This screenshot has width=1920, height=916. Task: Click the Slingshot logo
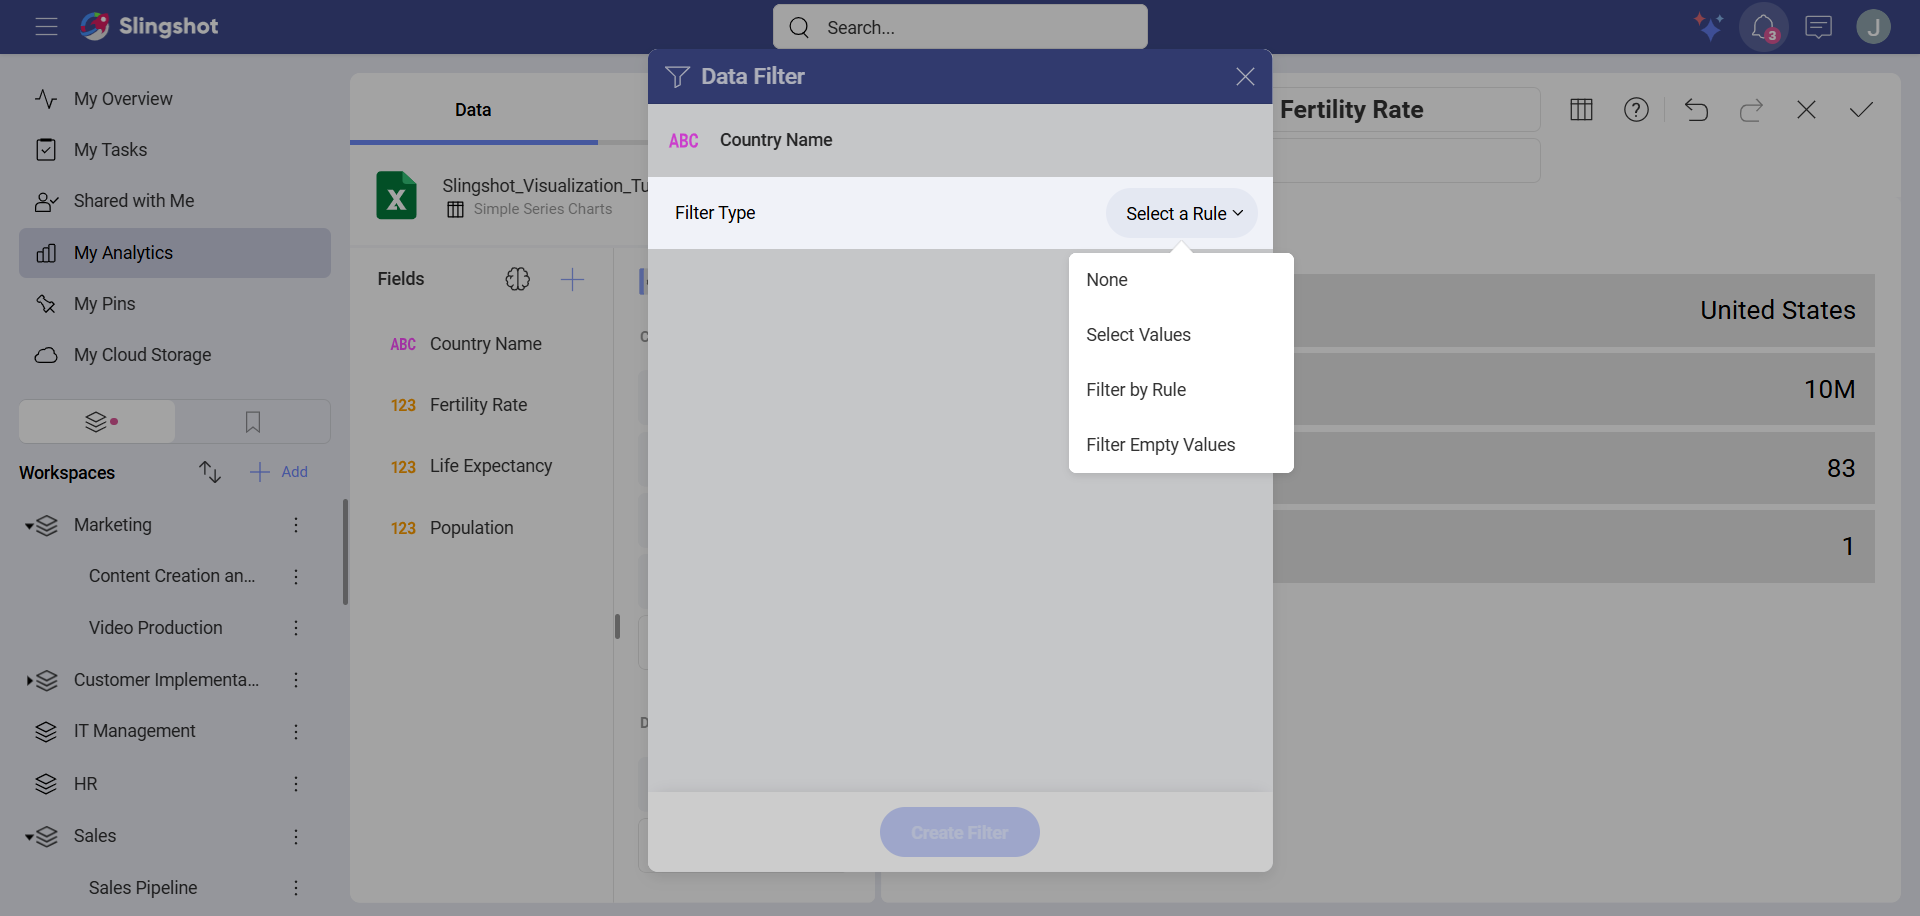pyautogui.click(x=150, y=27)
